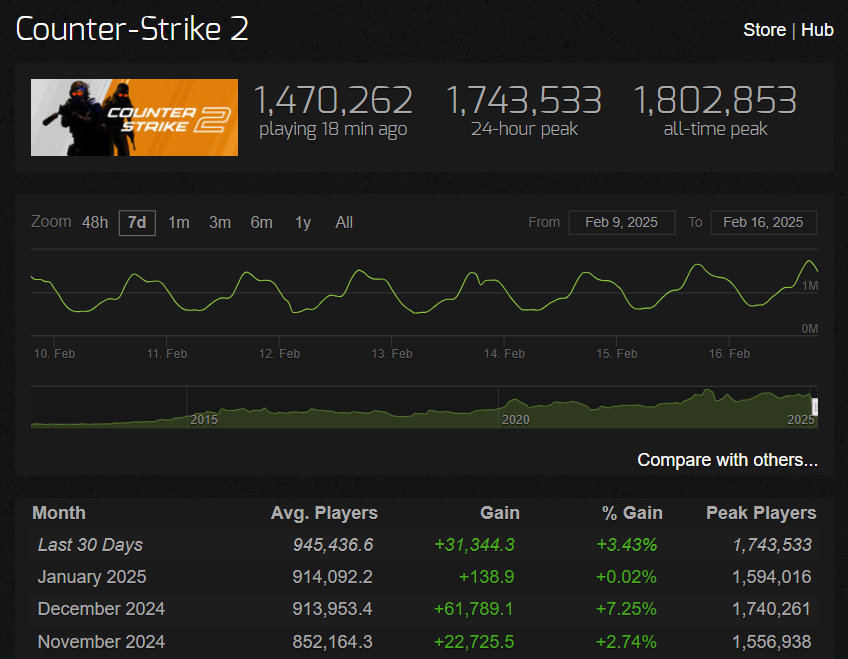Select the November 2024 row label
The width and height of the screenshot is (848, 659).
pos(101,642)
